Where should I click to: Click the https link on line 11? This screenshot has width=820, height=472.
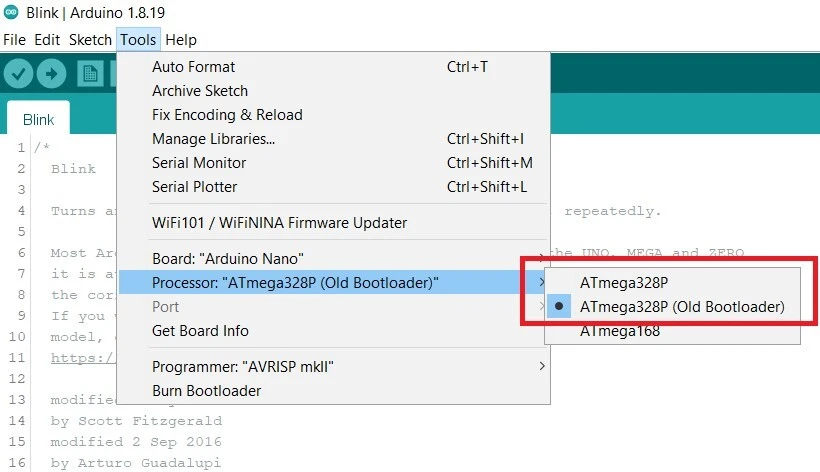tap(83, 358)
